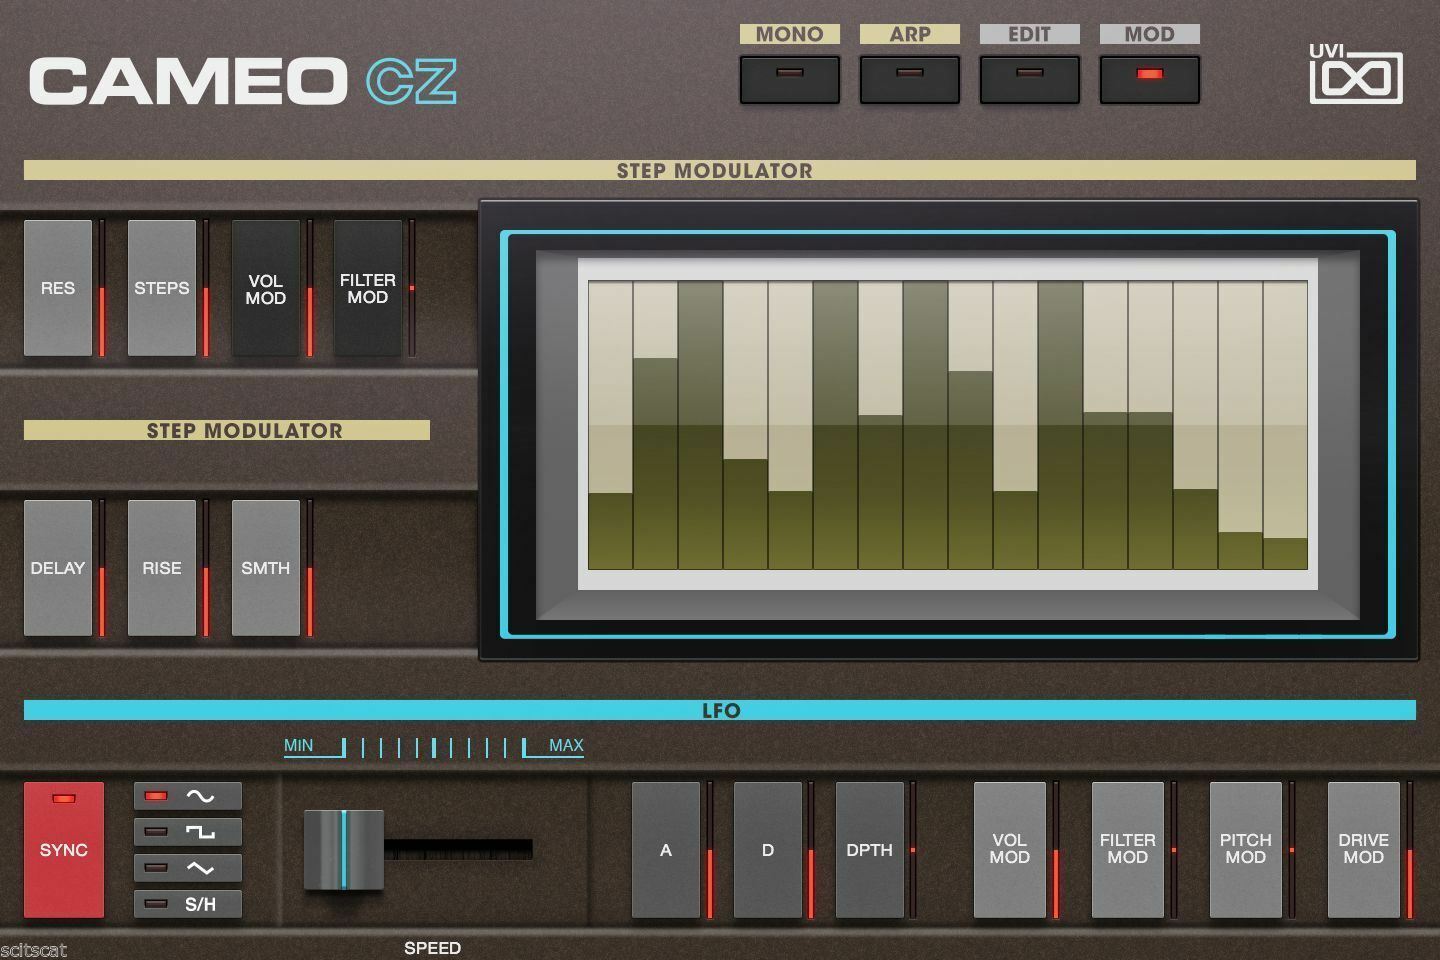Select the STEPS control
Viewport: 1440px width, 960px height.
click(x=162, y=288)
